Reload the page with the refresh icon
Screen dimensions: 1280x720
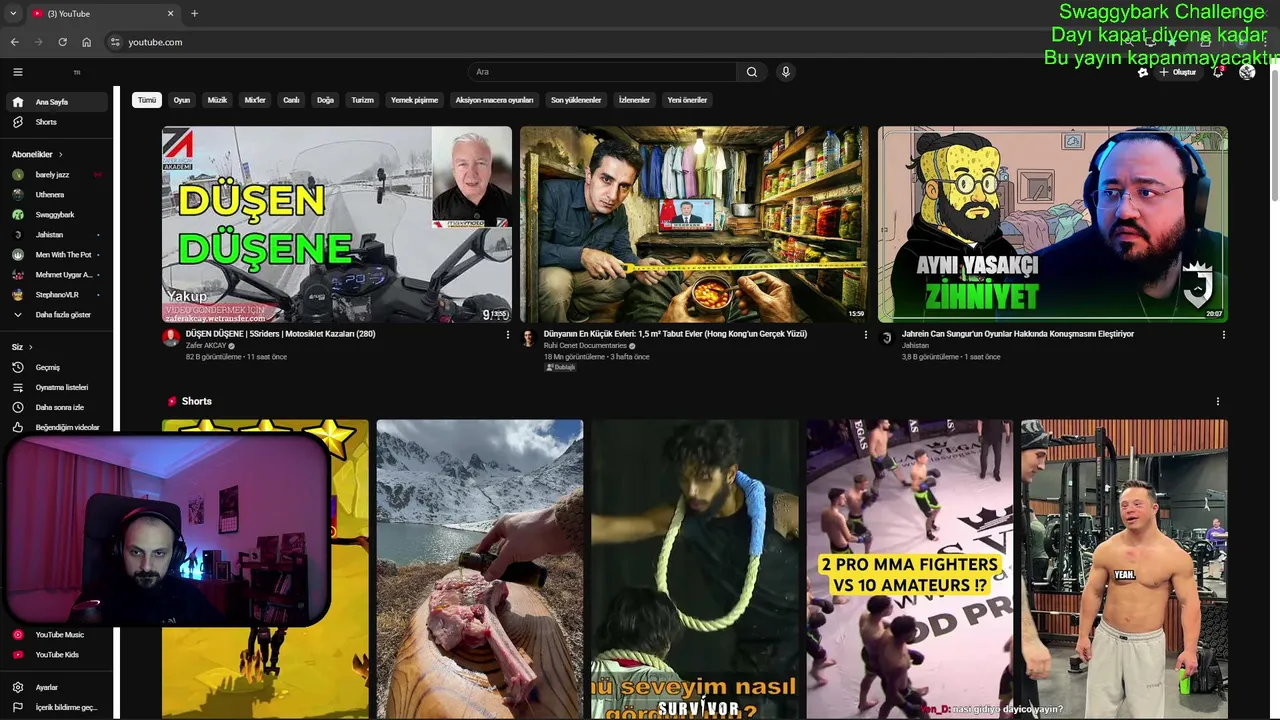(x=62, y=42)
